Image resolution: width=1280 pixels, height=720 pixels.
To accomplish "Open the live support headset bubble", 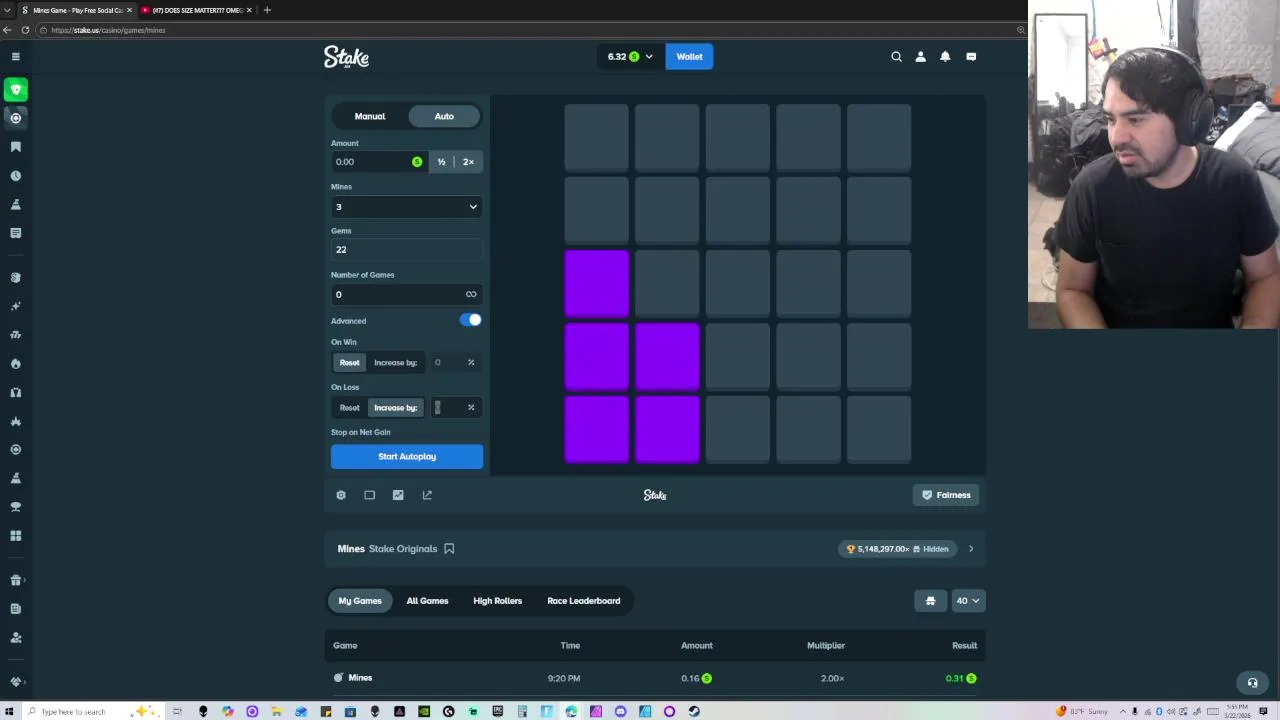I will coord(1252,683).
